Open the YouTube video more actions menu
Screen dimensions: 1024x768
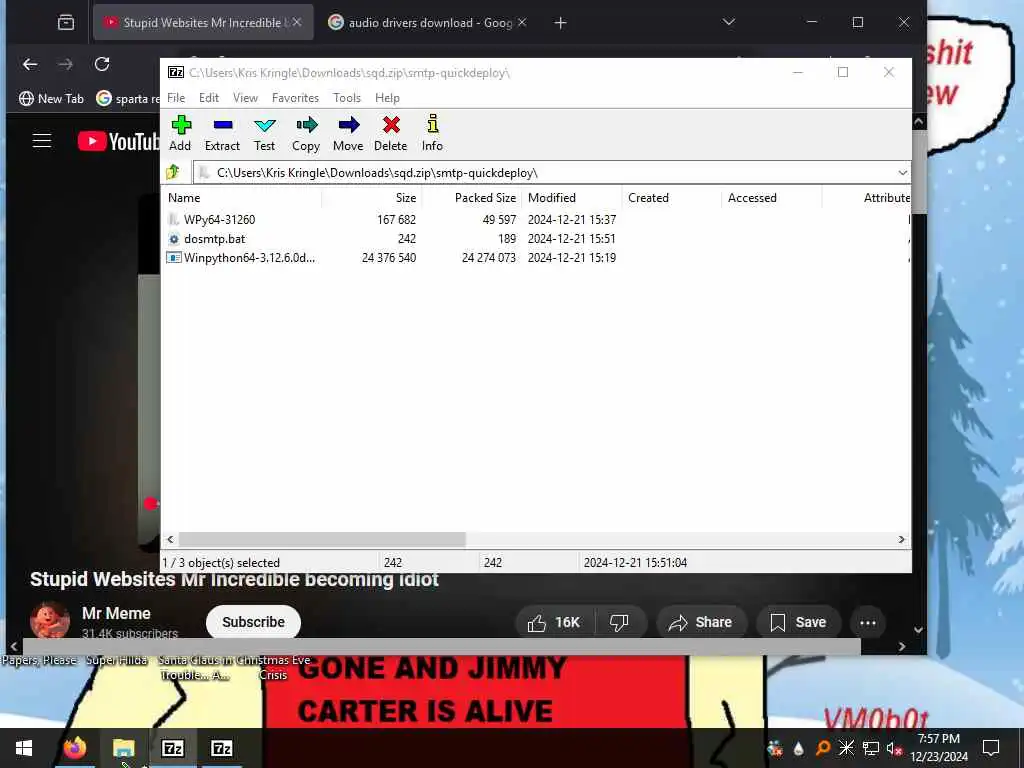tap(868, 623)
